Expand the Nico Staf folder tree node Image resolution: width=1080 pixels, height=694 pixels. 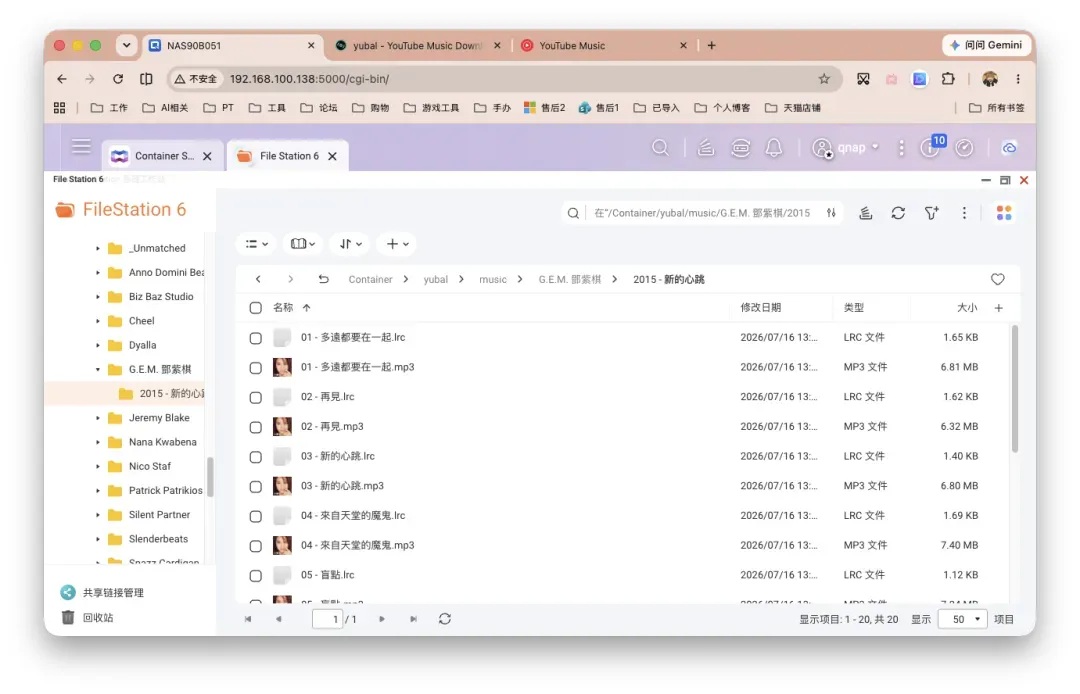click(x=98, y=467)
